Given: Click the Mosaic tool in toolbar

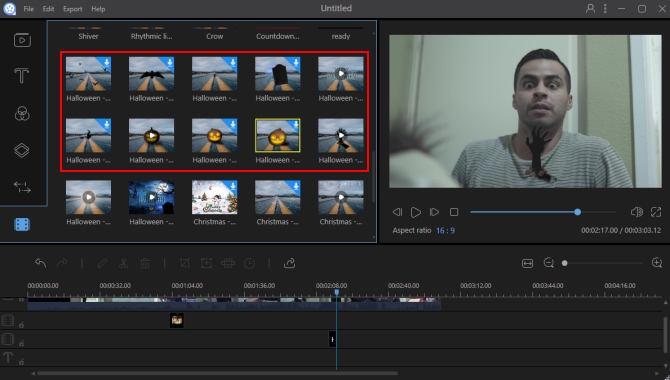Looking at the screenshot, I should coord(228,263).
